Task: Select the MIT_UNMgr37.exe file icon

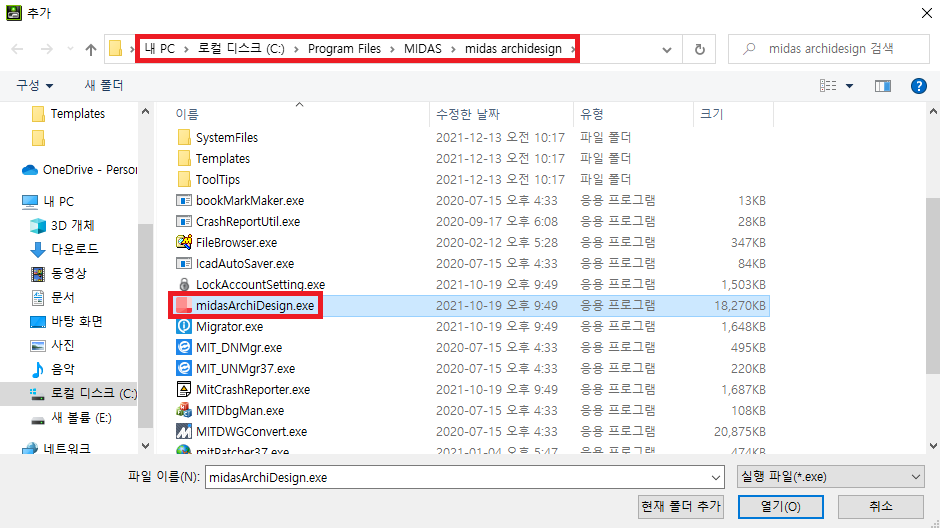Action: [x=183, y=368]
